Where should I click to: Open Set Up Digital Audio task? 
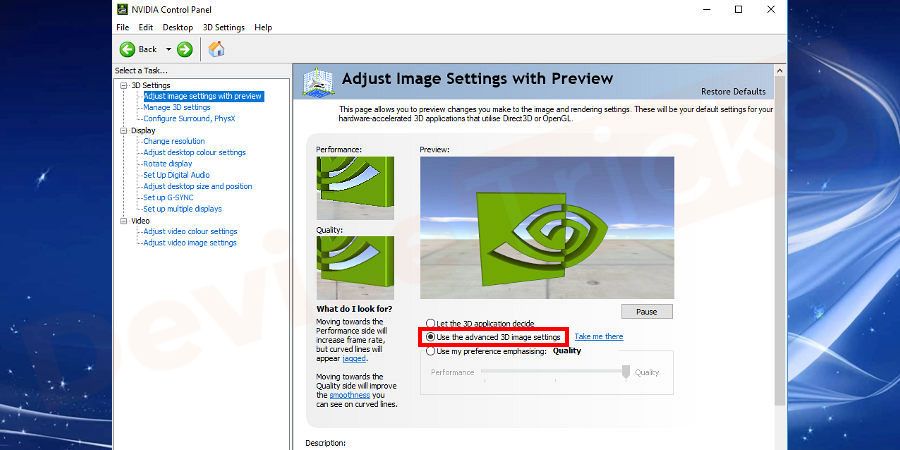(x=176, y=175)
